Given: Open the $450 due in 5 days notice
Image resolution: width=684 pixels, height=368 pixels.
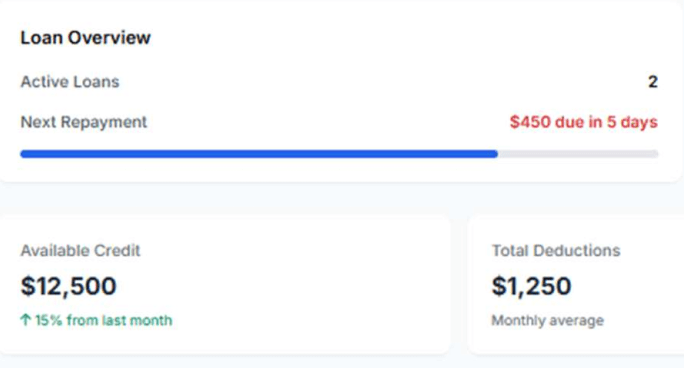Looking at the screenshot, I should tap(584, 122).
